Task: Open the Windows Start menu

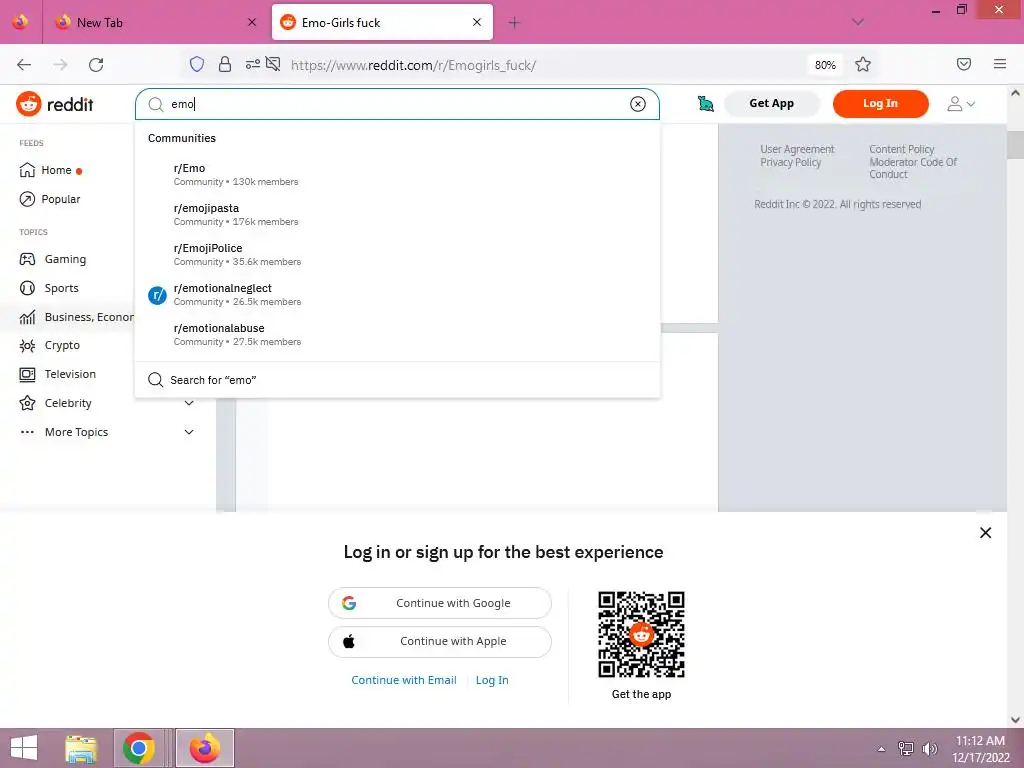Action: point(24,748)
